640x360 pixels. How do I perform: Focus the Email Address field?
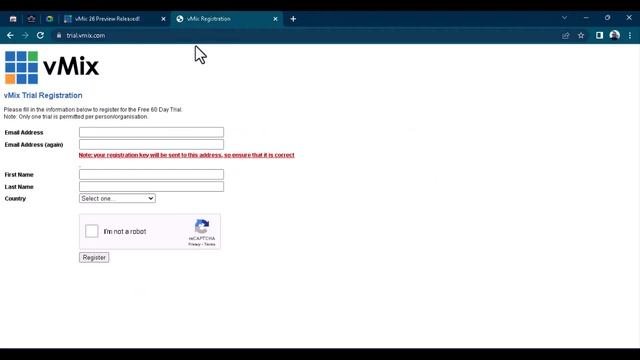click(x=151, y=132)
